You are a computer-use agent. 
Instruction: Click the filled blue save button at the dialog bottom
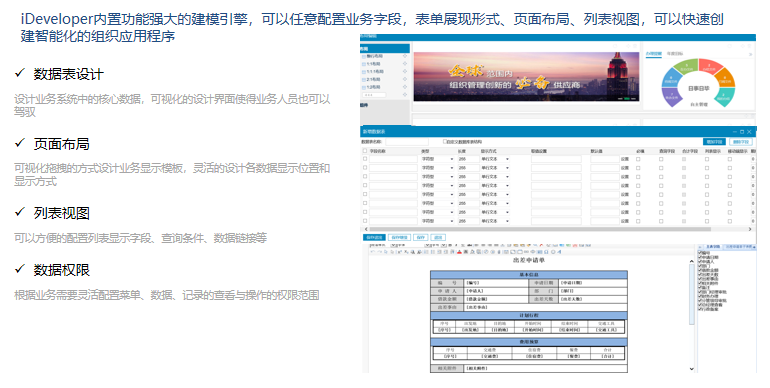tap(375, 237)
